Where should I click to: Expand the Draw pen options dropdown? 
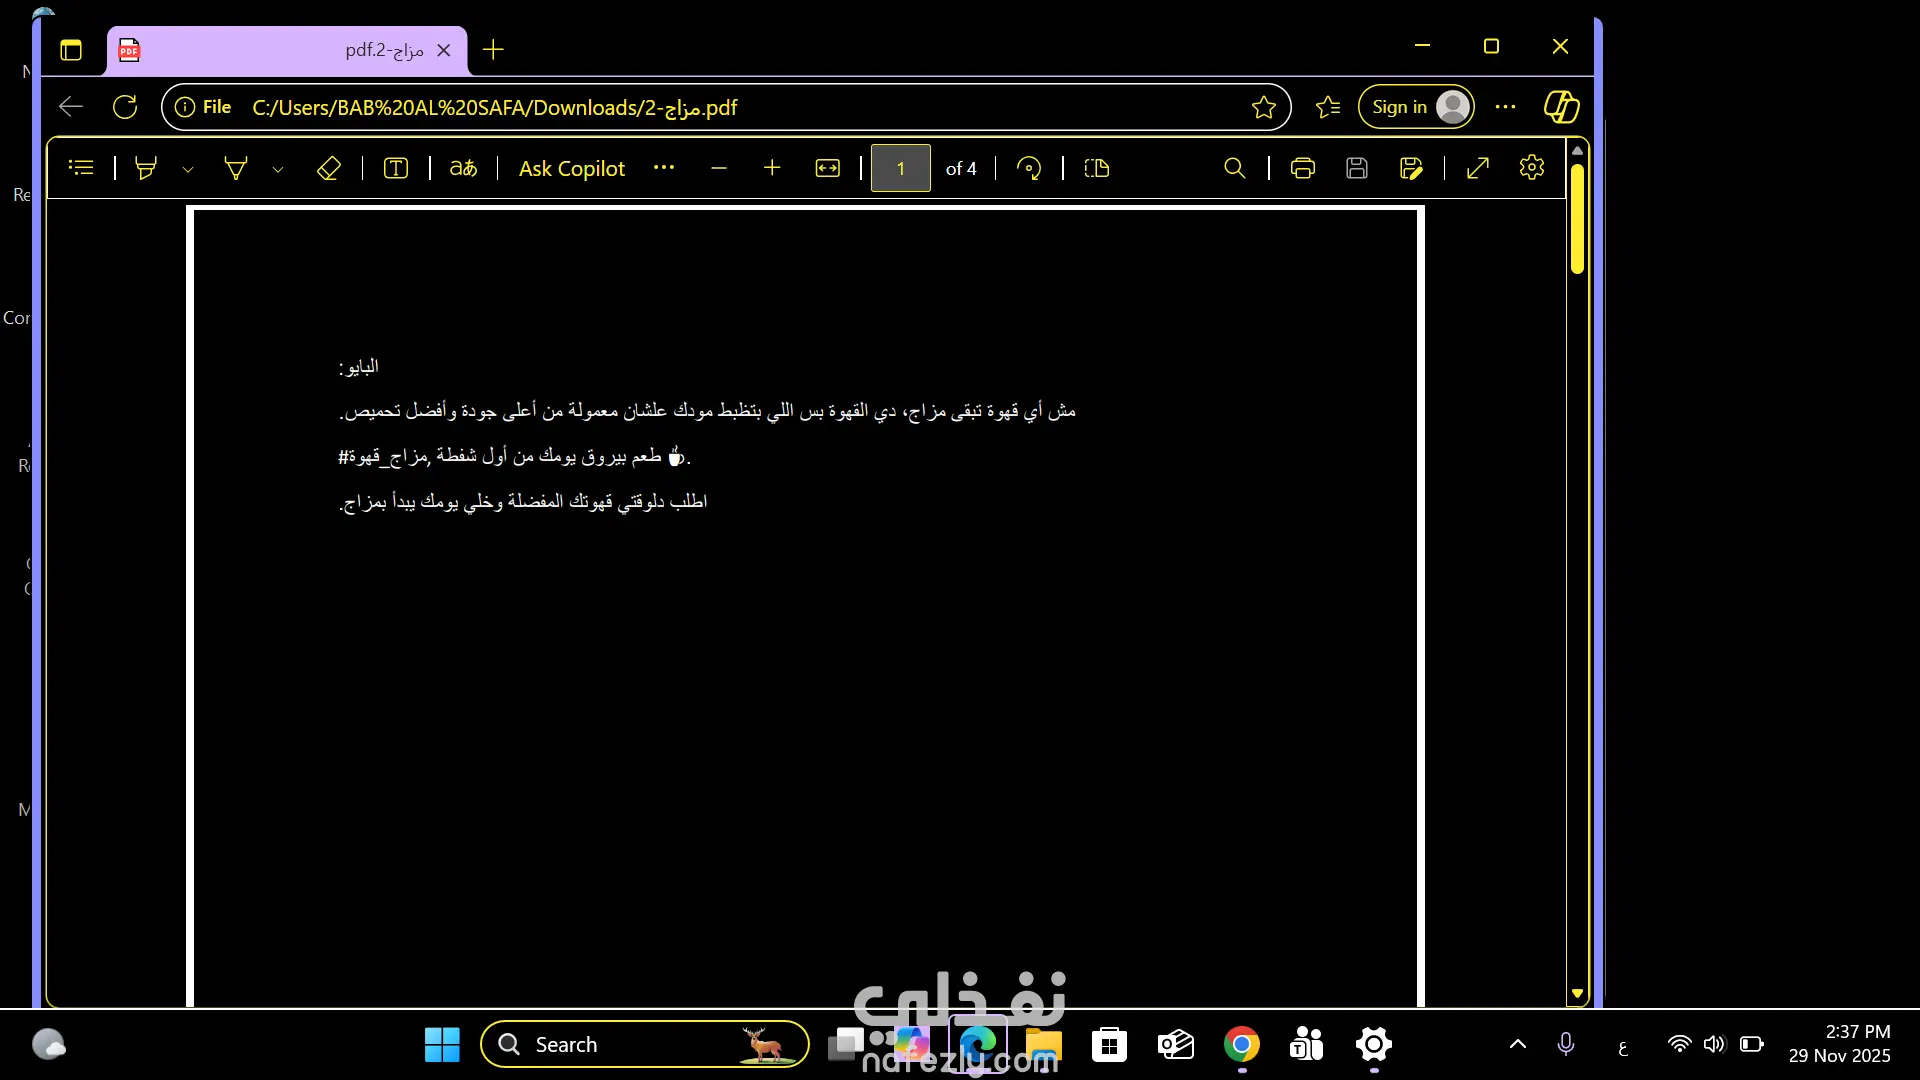[x=278, y=169]
